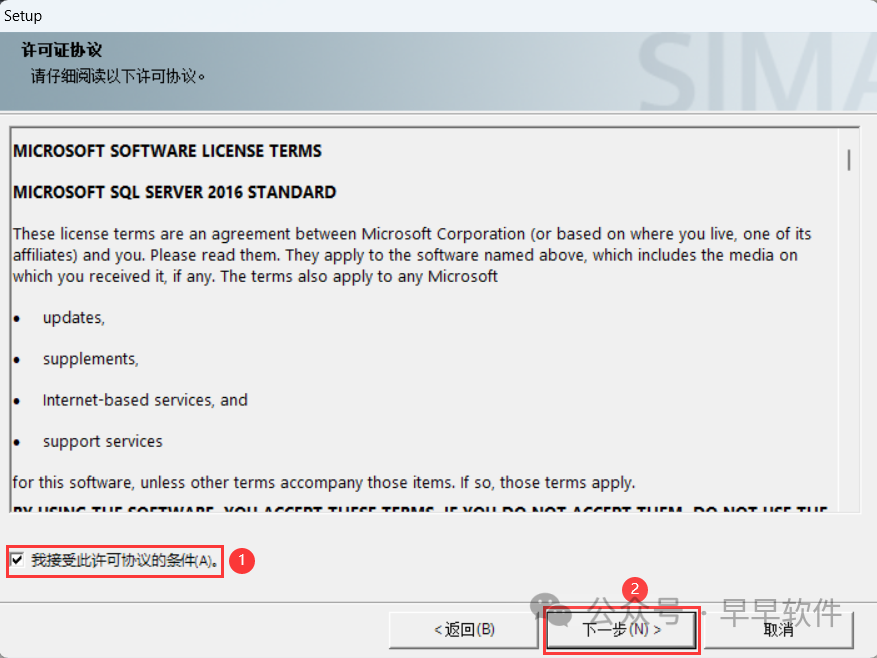
Task: Enable the 我接受此许可协议的条件 checkbox
Action: pos(17,561)
